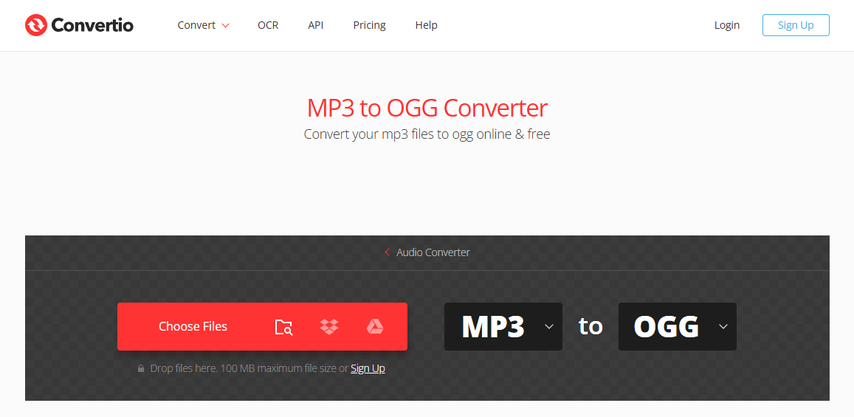
Task: Open the OGG target format dropdown
Action: point(677,327)
